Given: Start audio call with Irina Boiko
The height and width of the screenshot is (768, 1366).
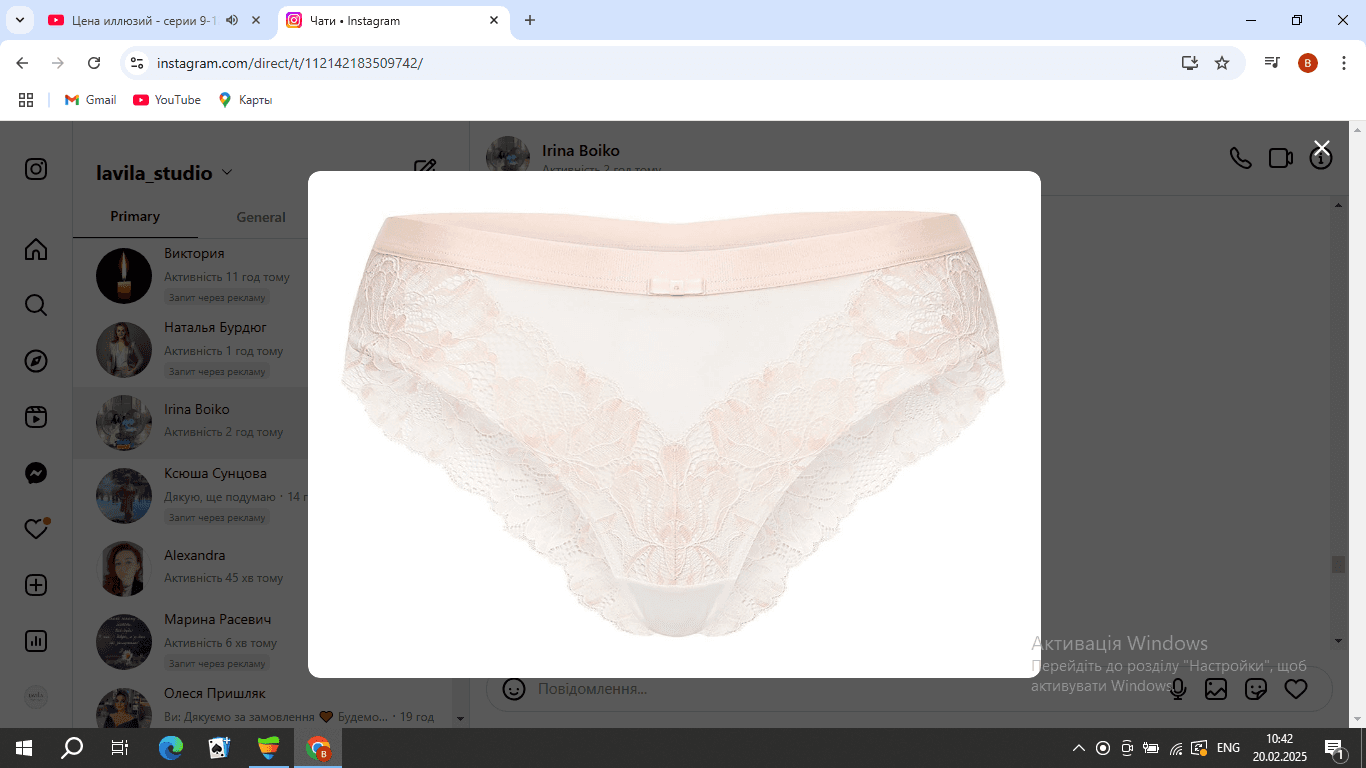Looking at the screenshot, I should pyautogui.click(x=1240, y=158).
